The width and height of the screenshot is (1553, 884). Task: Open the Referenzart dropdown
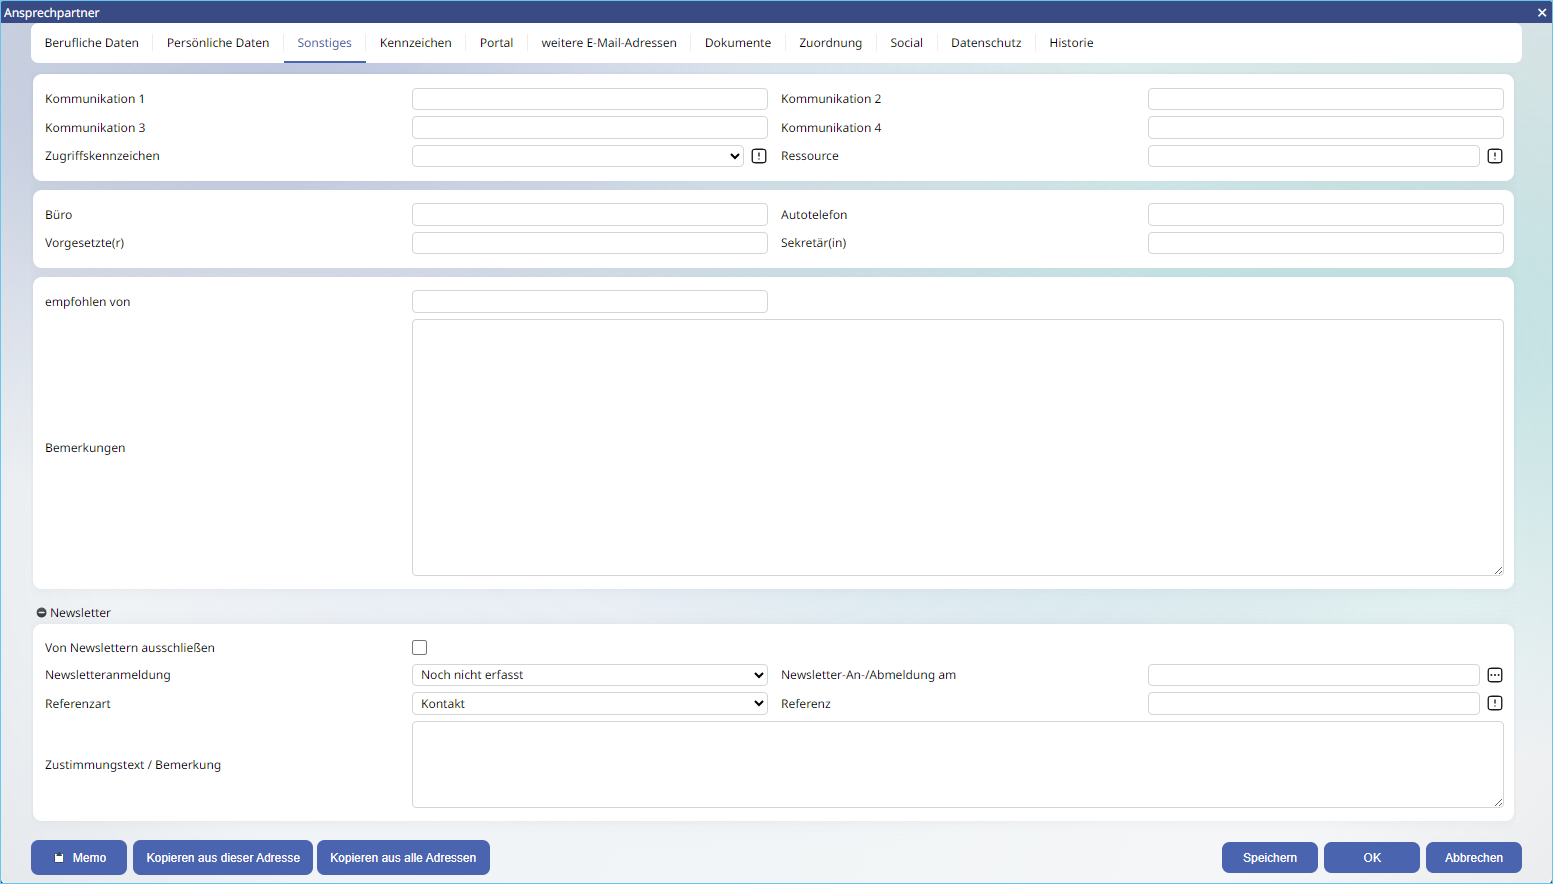pyautogui.click(x=590, y=704)
